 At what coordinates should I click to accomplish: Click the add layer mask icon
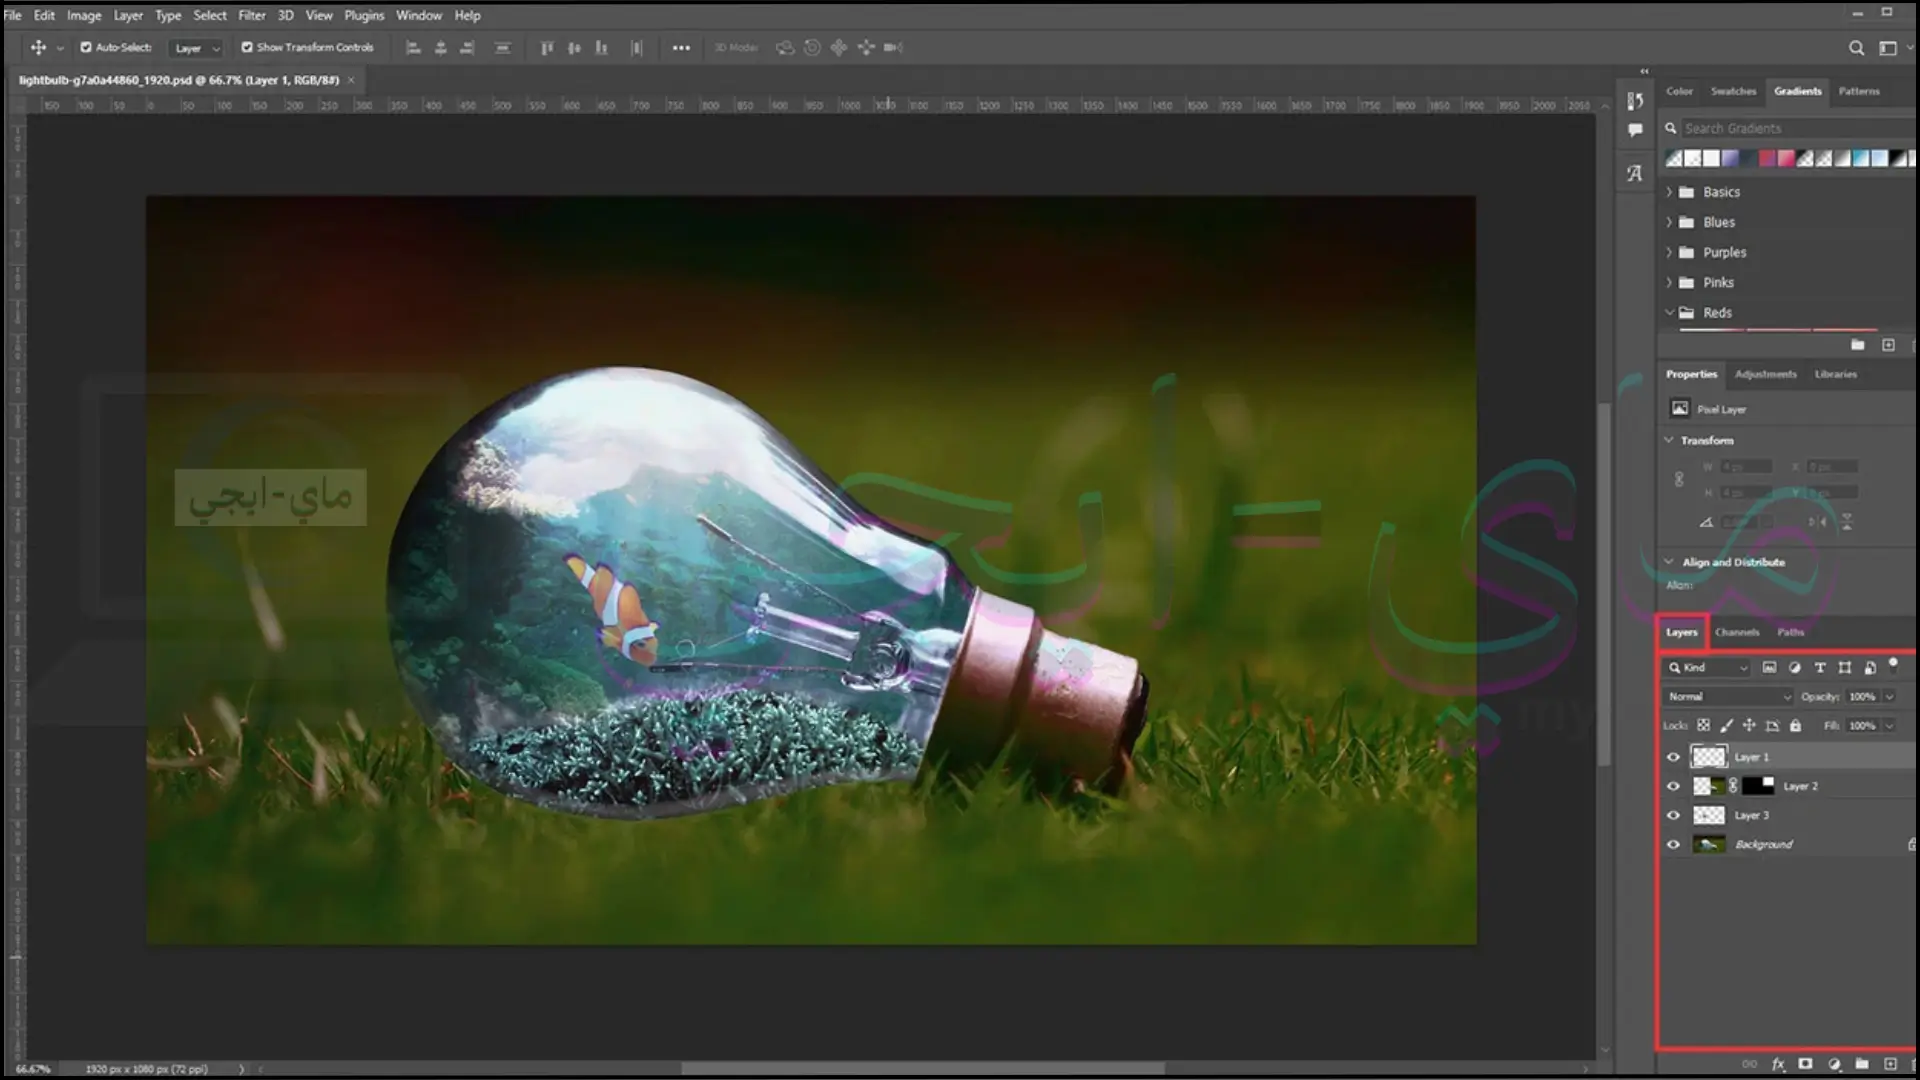[x=1805, y=1064]
